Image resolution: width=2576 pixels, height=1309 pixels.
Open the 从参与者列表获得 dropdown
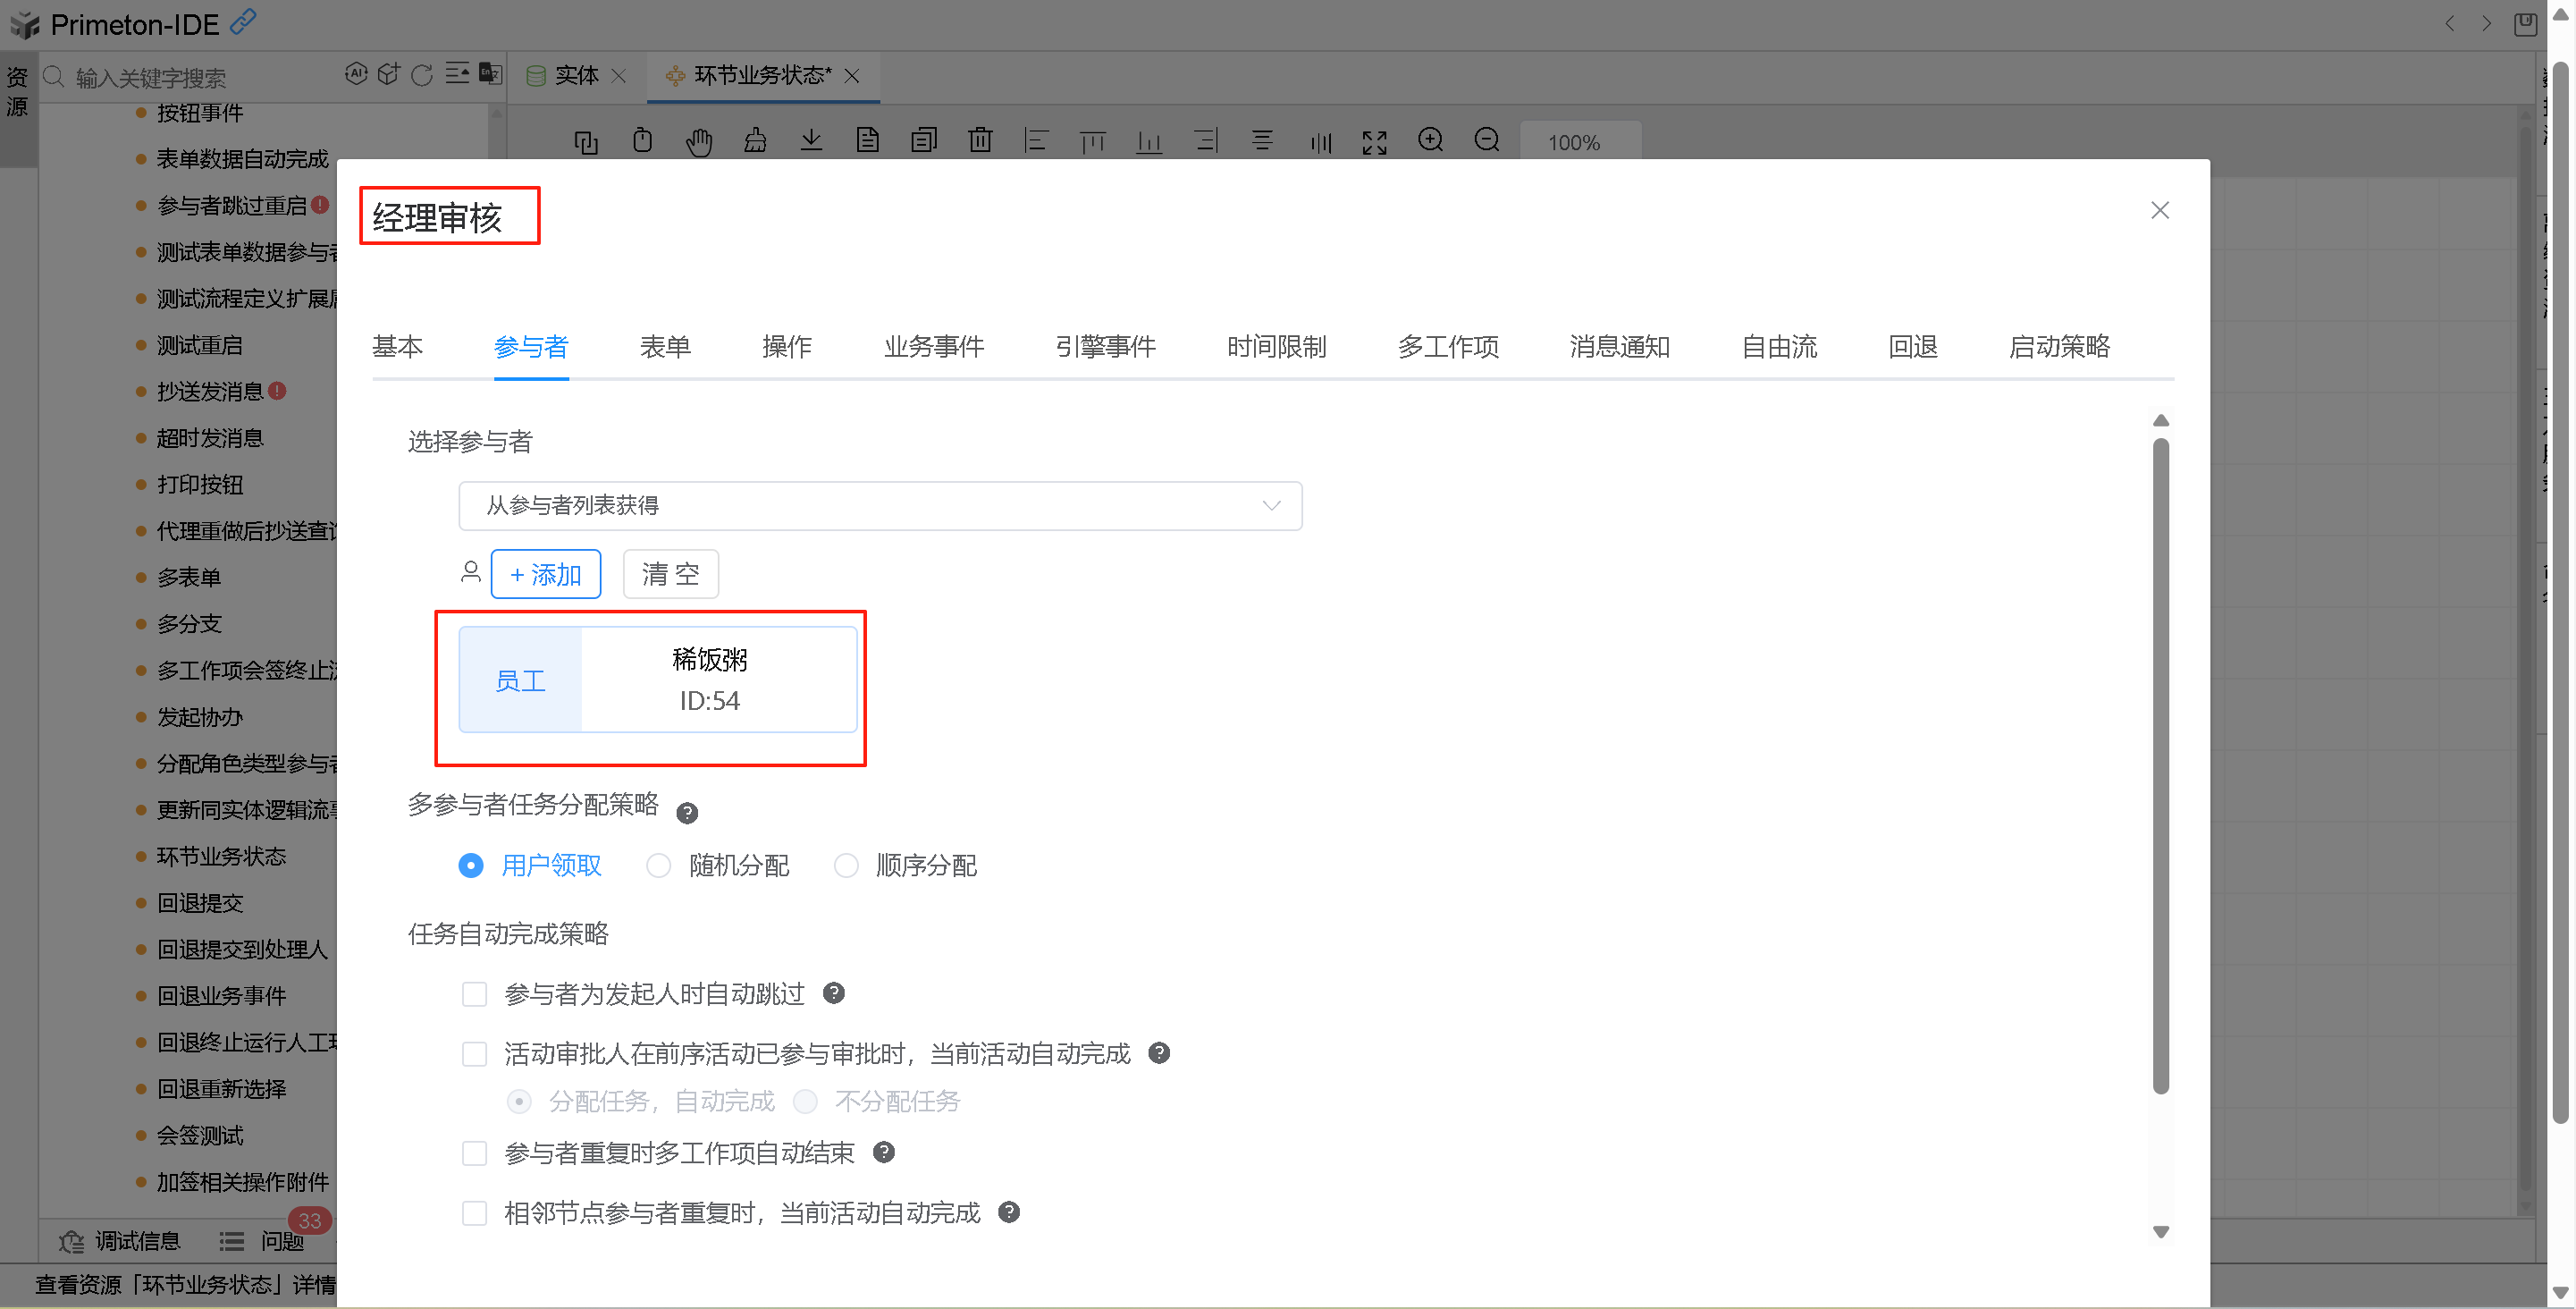point(879,505)
